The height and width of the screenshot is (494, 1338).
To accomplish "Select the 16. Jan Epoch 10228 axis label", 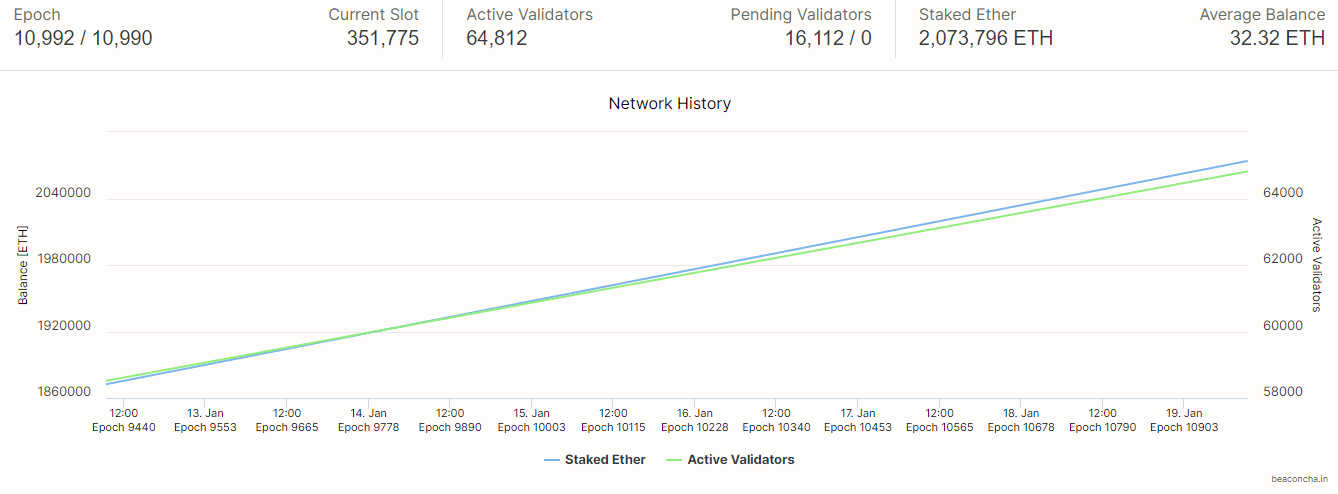I will 694,420.
